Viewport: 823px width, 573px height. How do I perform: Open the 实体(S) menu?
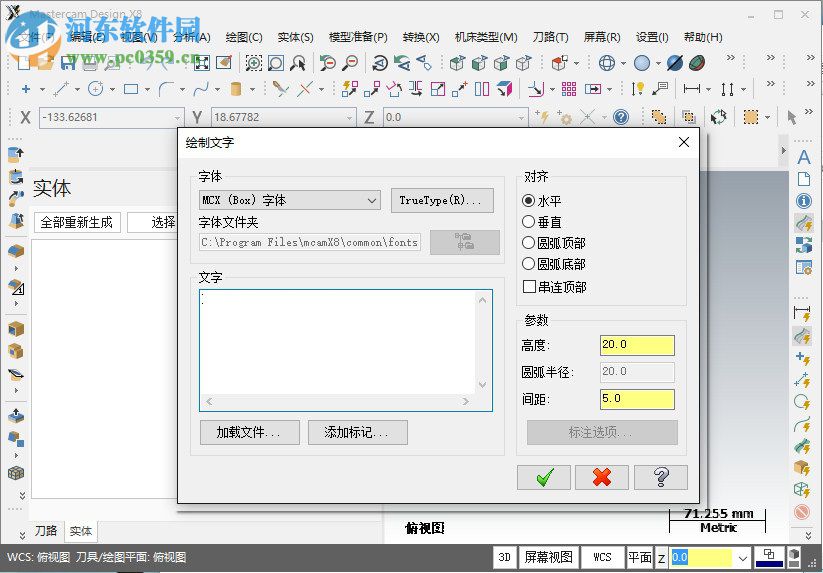pos(296,37)
